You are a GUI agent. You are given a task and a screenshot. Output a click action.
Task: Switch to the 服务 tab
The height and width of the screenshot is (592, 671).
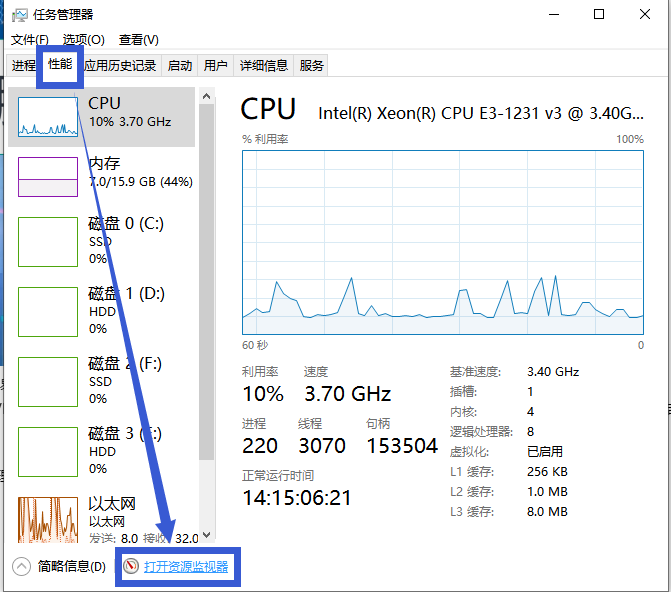point(311,66)
